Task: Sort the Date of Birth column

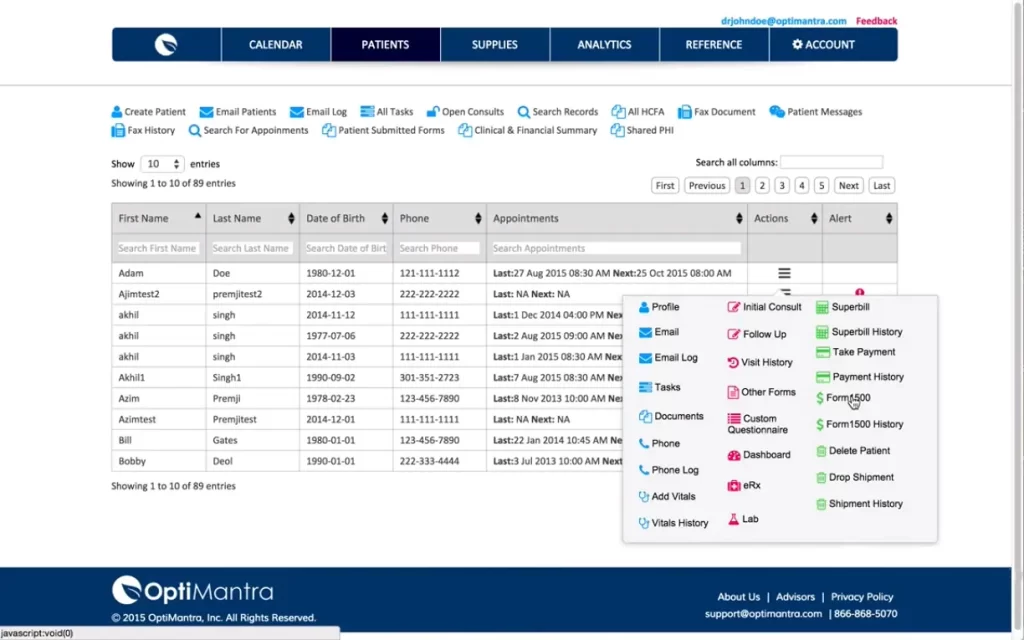Action: point(344,218)
